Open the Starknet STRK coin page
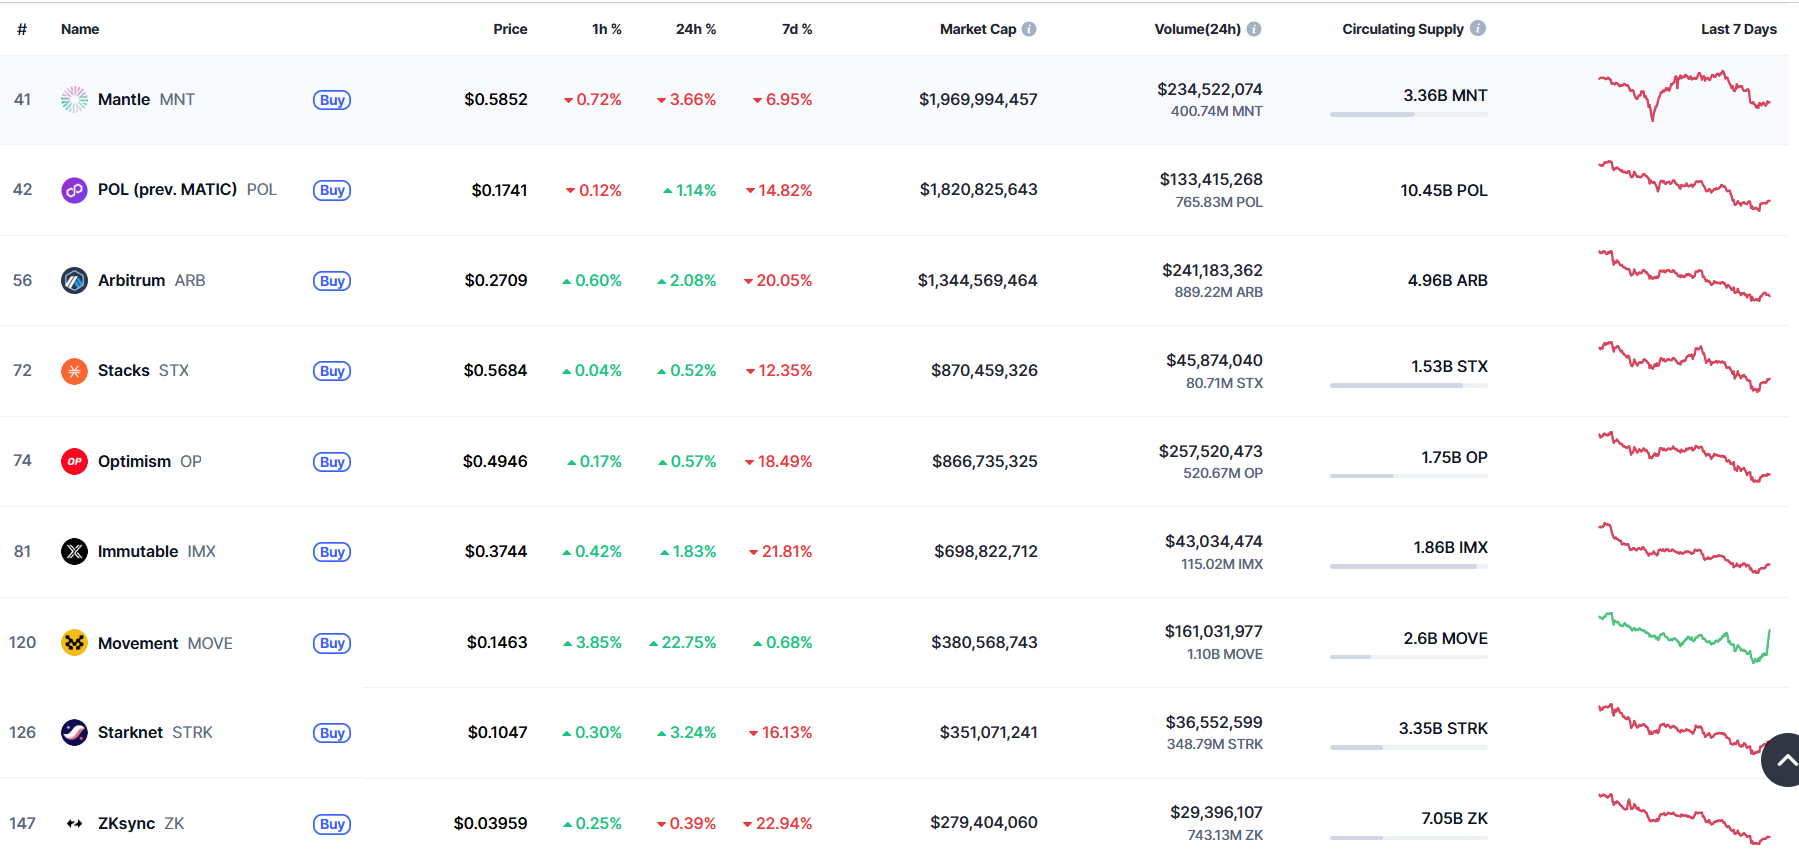The width and height of the screenshot is (1799, 850). click(x=155, y=732)
